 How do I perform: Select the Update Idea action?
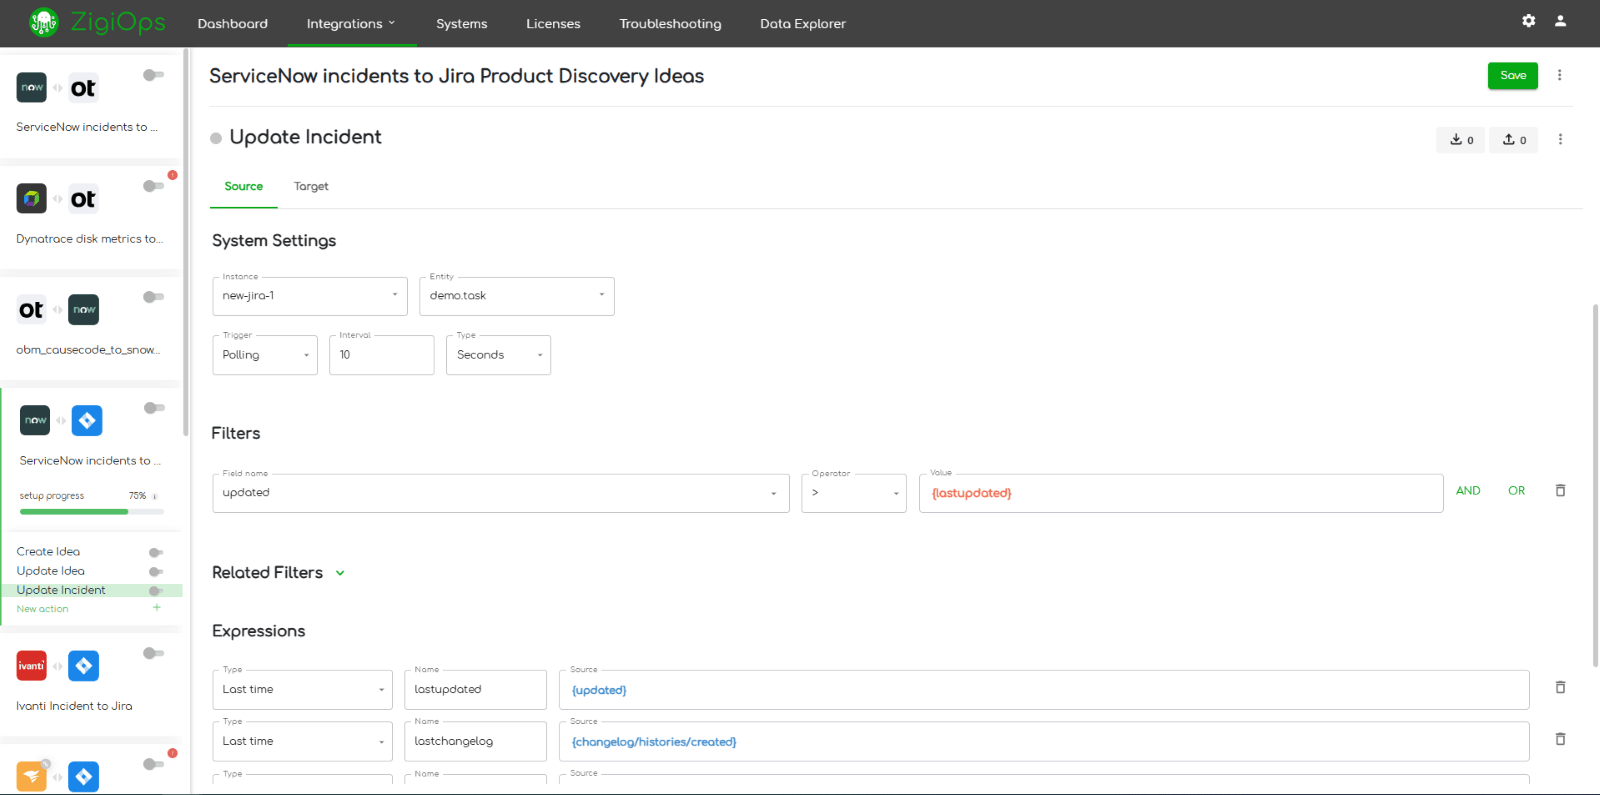tap(51, 571)
